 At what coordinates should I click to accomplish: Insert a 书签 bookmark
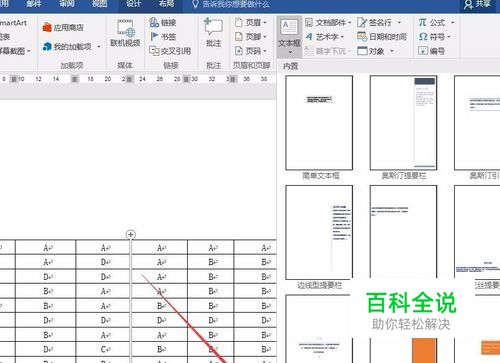tap(163, 37)
